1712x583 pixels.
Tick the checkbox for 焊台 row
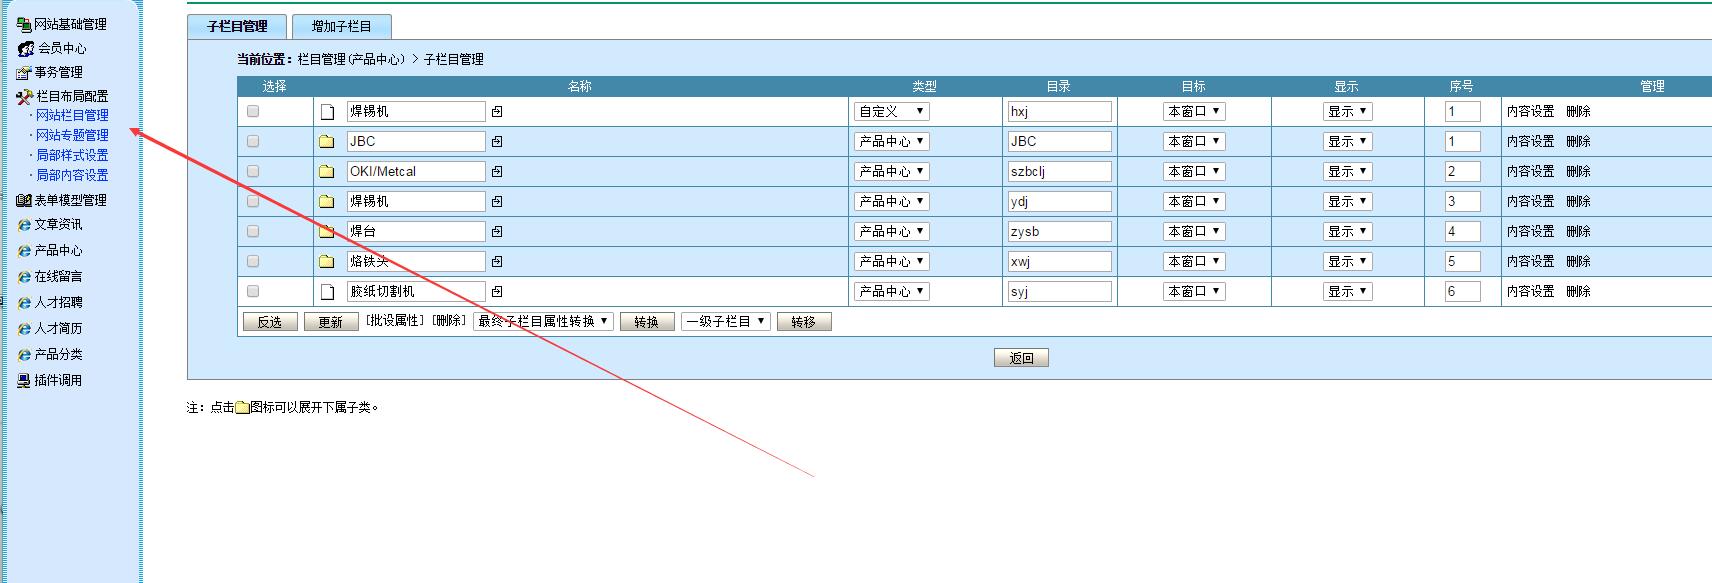[x=253, y=231]
